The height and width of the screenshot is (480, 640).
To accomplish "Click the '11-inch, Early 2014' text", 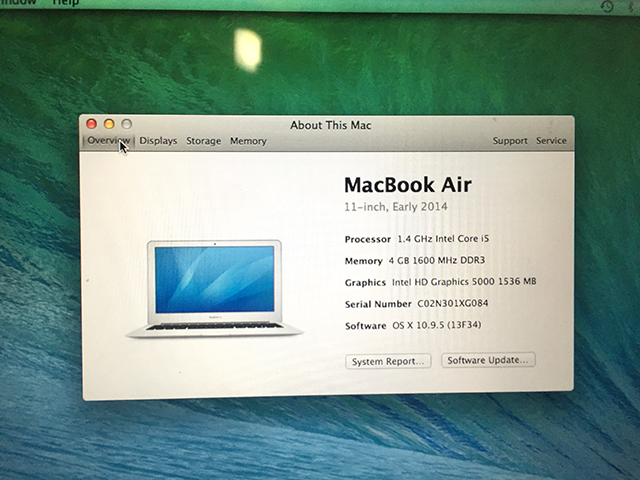I will (x=396, y=207).
